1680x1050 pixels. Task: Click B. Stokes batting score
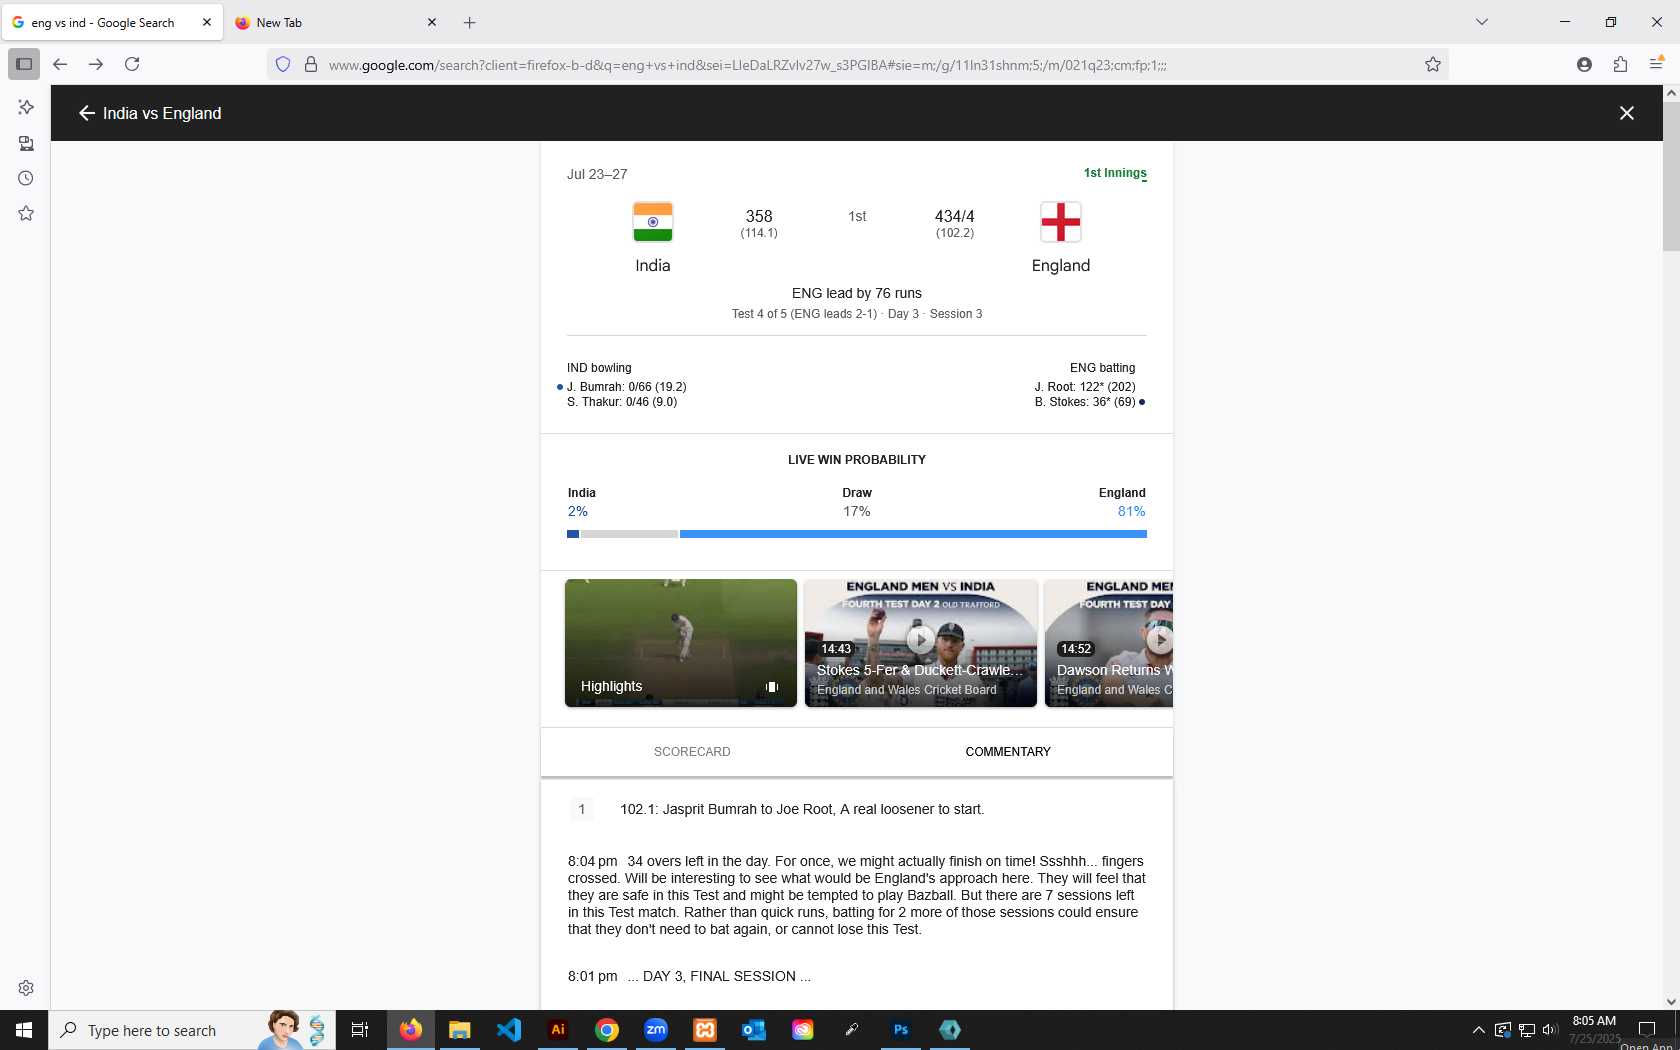tap(1085, 402)
